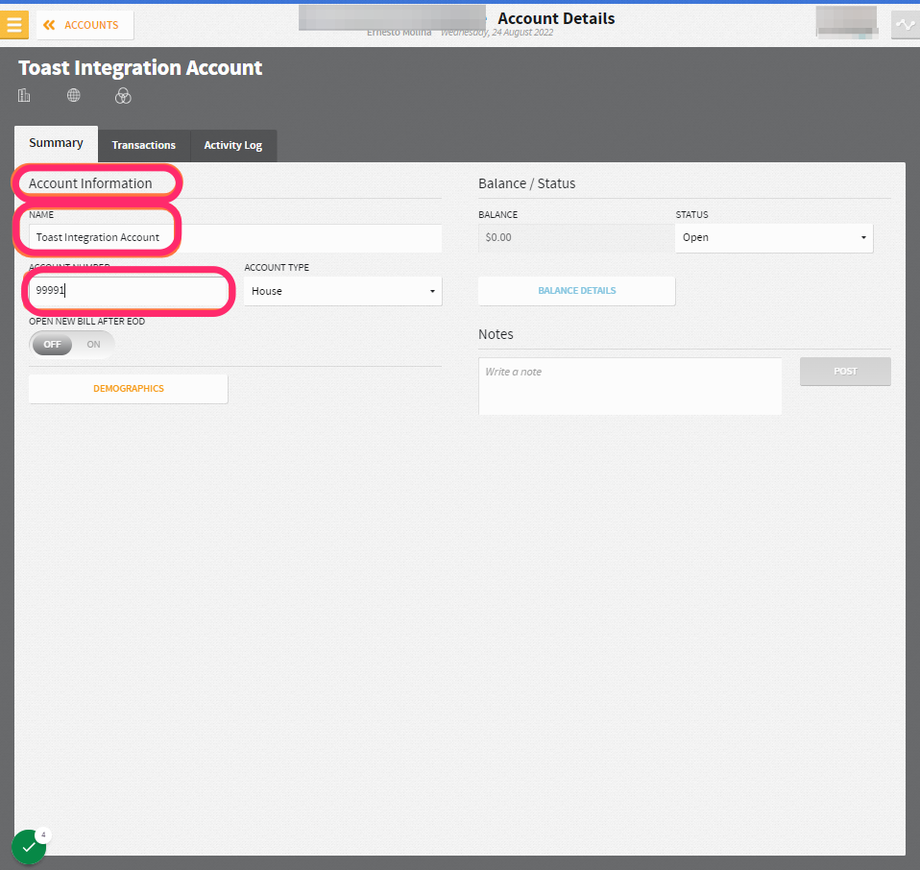This screenshot has height=870, width=920.
Task: Click the building icon under account title
Action: (24, 95)
